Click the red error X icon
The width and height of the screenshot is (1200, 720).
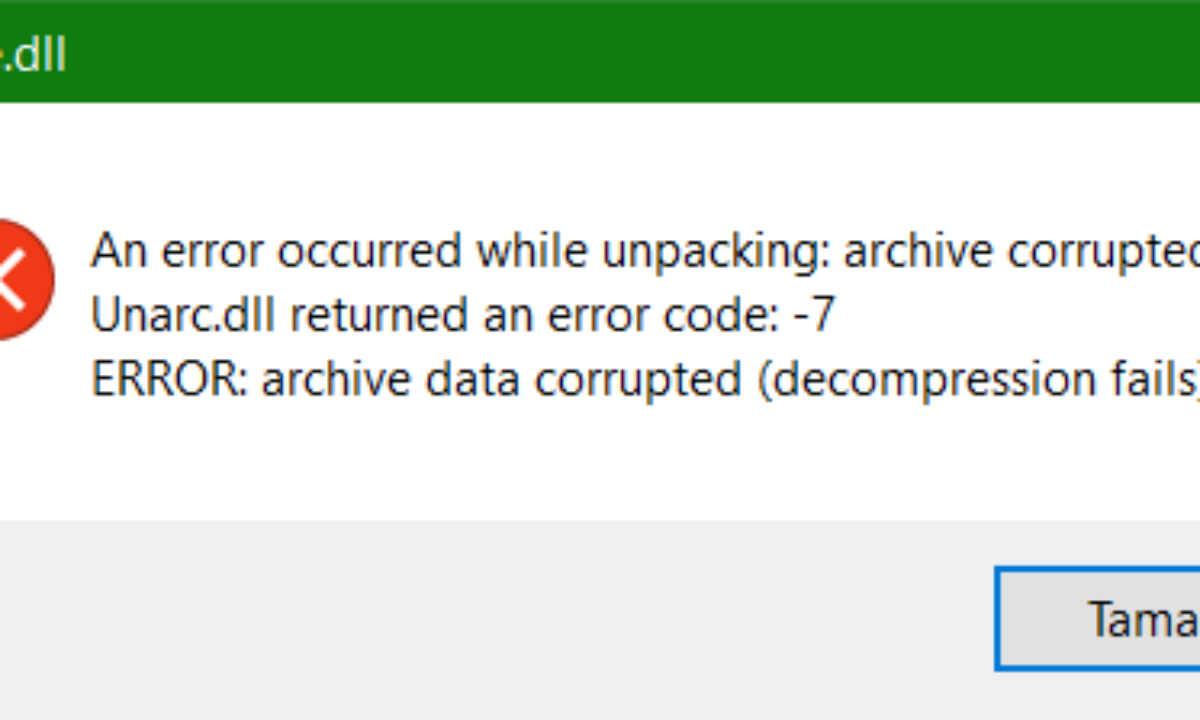click(22, 280)
